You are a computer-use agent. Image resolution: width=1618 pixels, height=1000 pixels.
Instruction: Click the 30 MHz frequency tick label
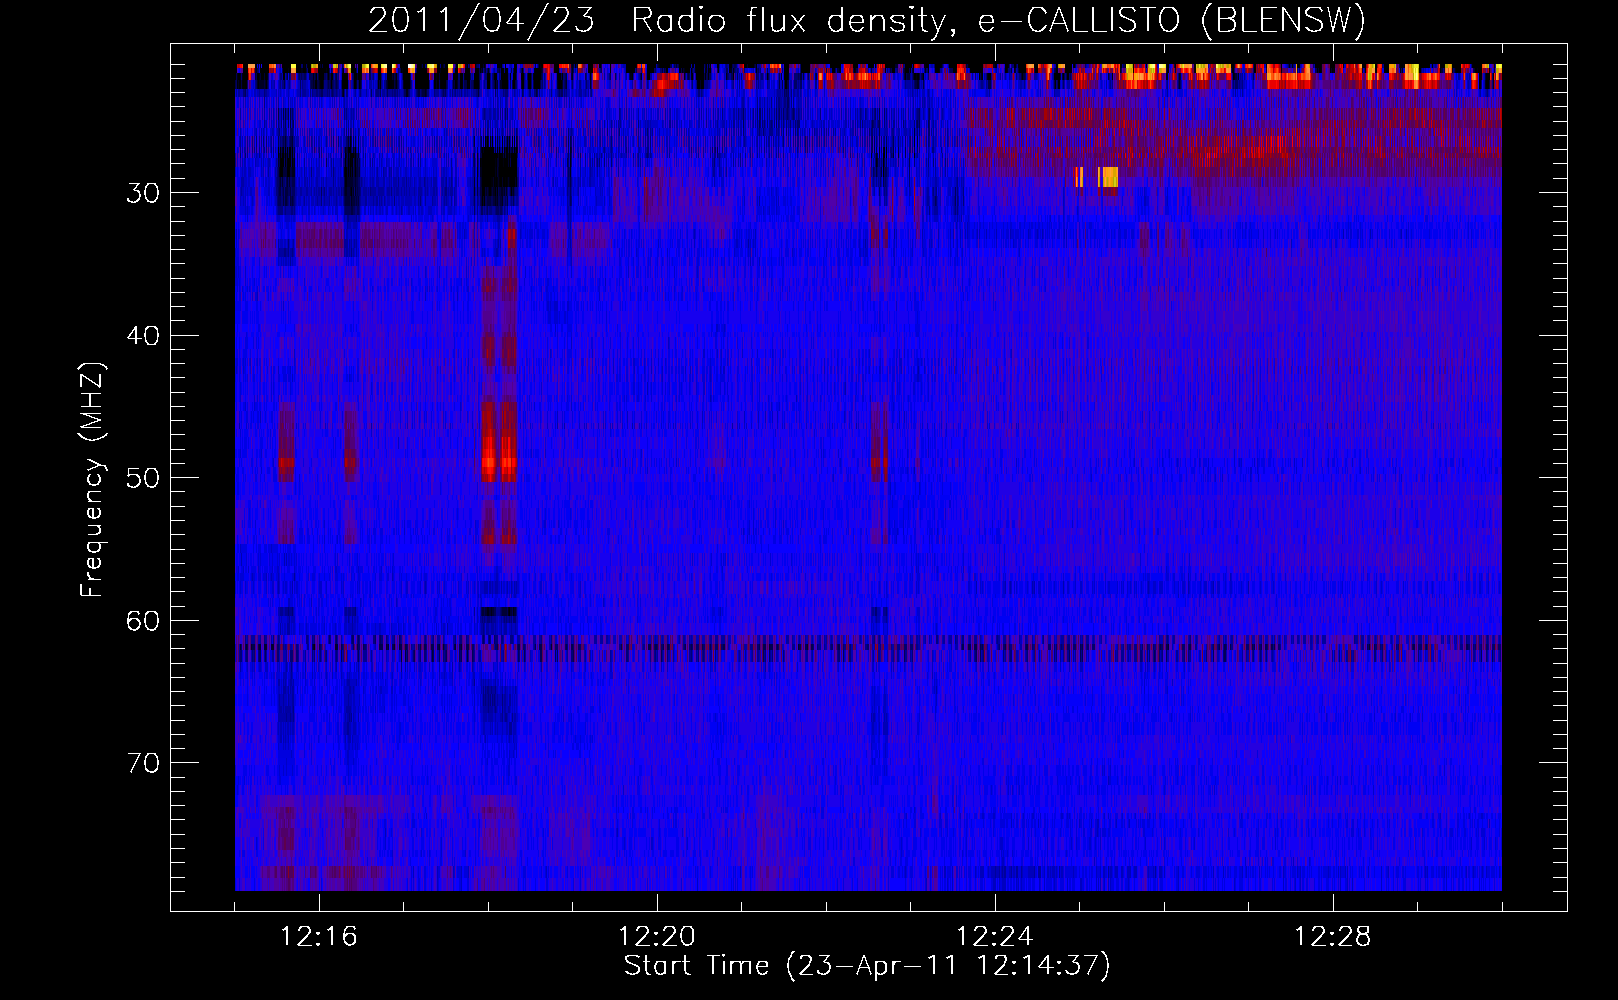[x=143, y=193]
